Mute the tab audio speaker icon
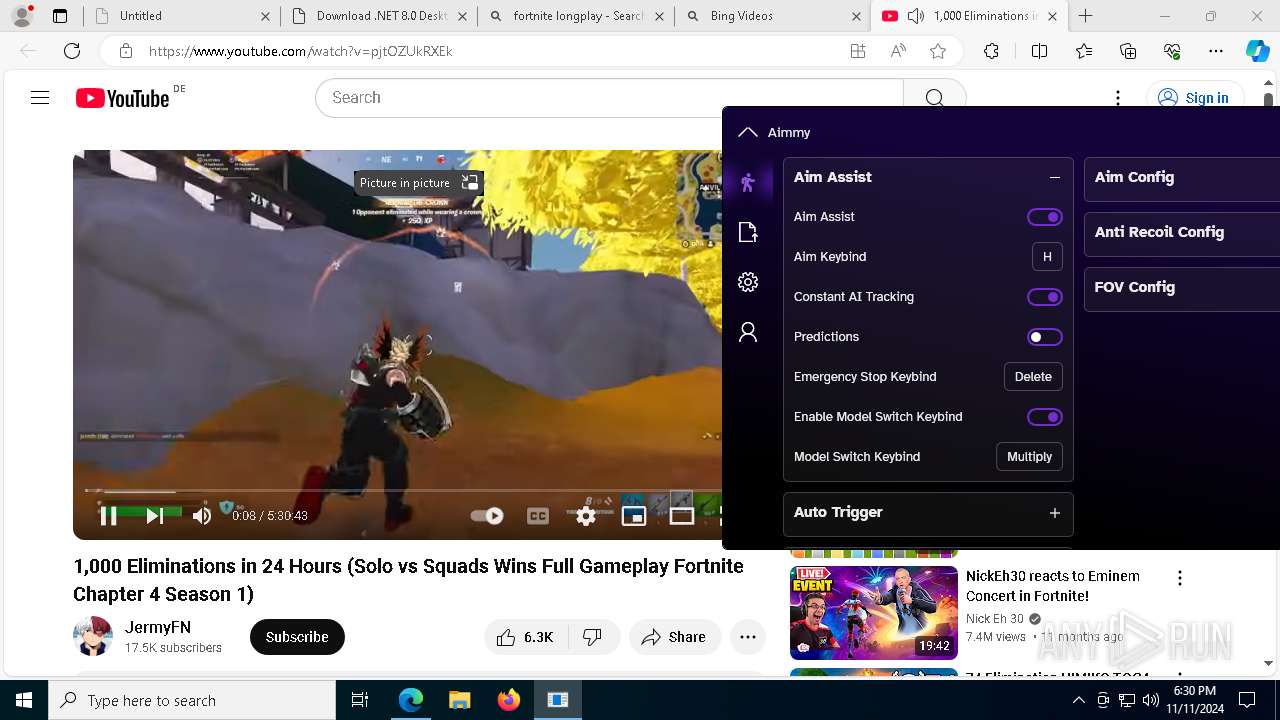 tap(916, 16)
